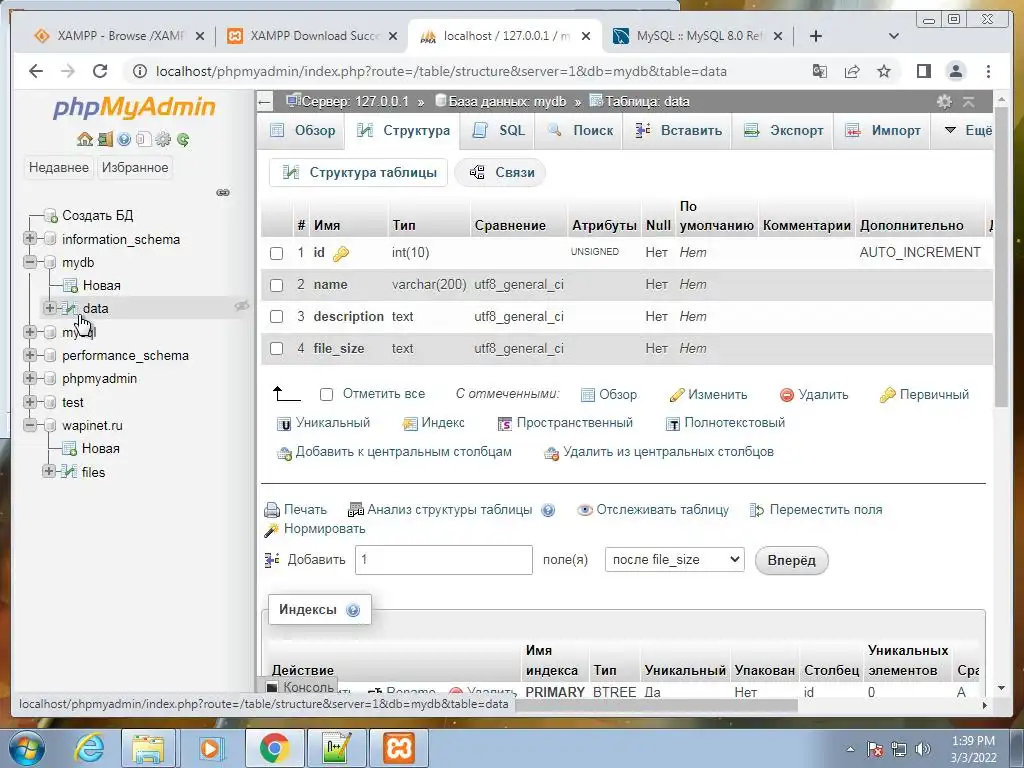The width and height of the screenshot is (1024, 768).
Task: Click the translate page icon in address bar
Action: [x=820, y=71]
